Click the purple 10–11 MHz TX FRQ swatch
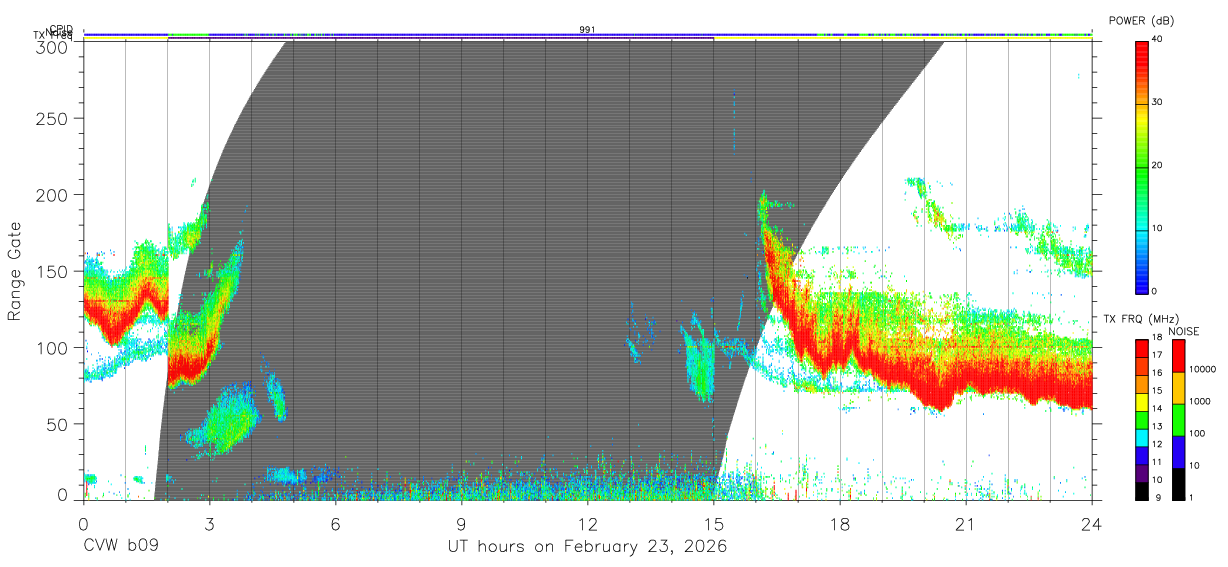 1141,473
